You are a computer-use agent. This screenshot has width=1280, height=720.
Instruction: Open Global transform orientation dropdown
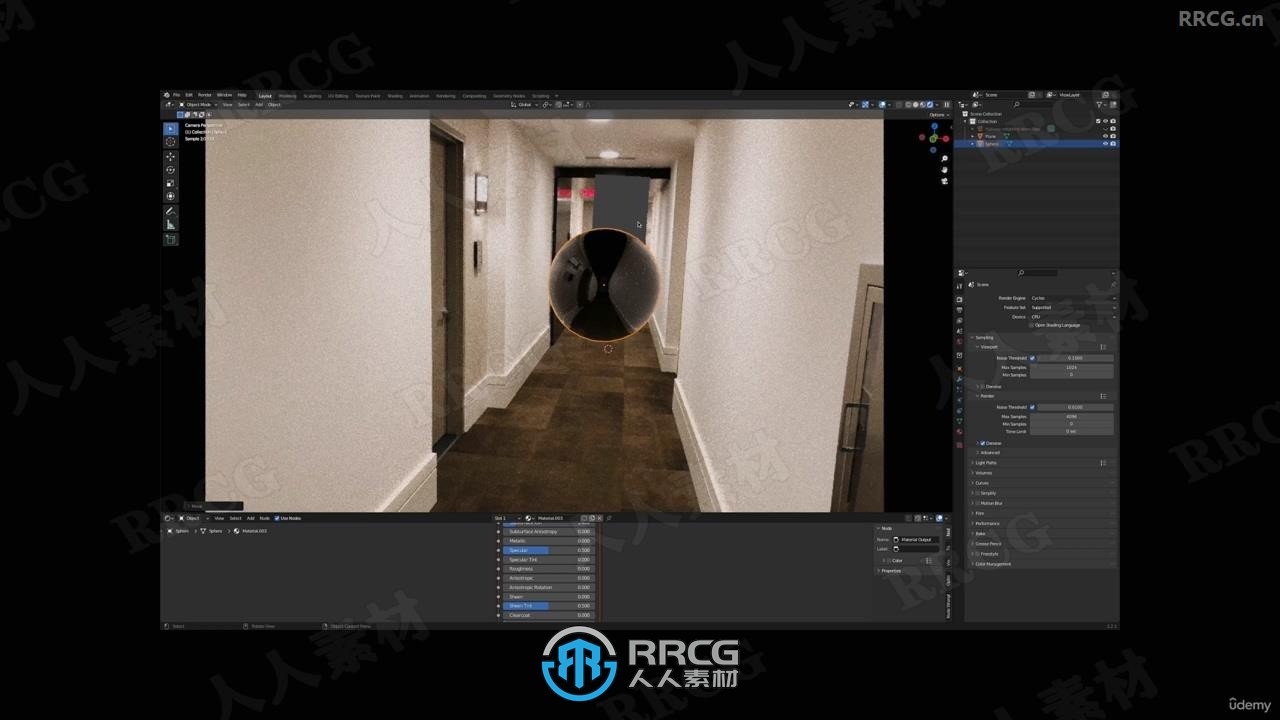(524, 104)
